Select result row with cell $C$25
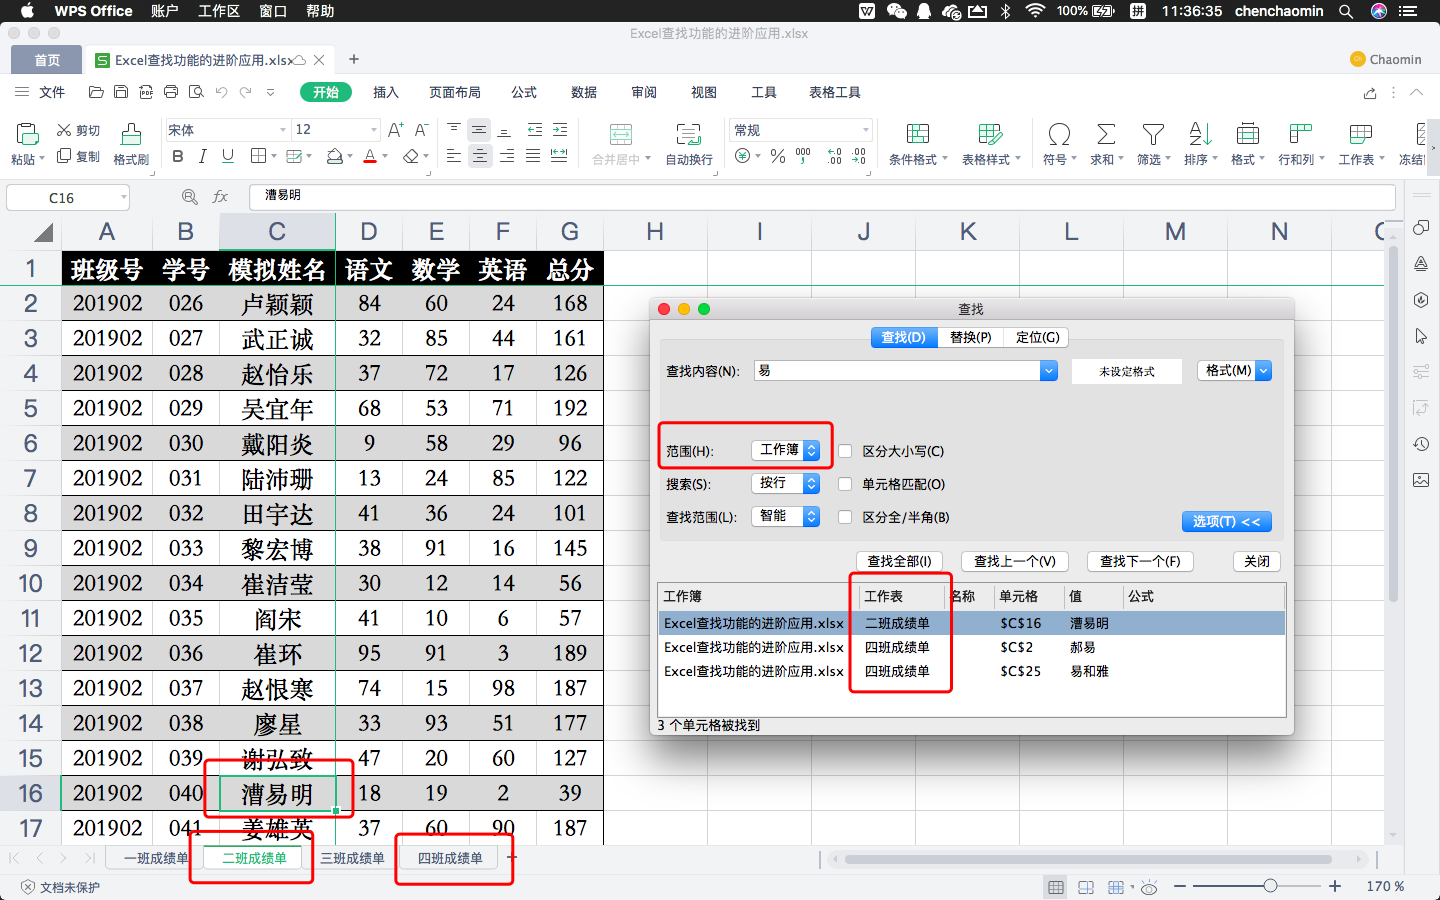The image size is (1440, 900). point(971,671)
